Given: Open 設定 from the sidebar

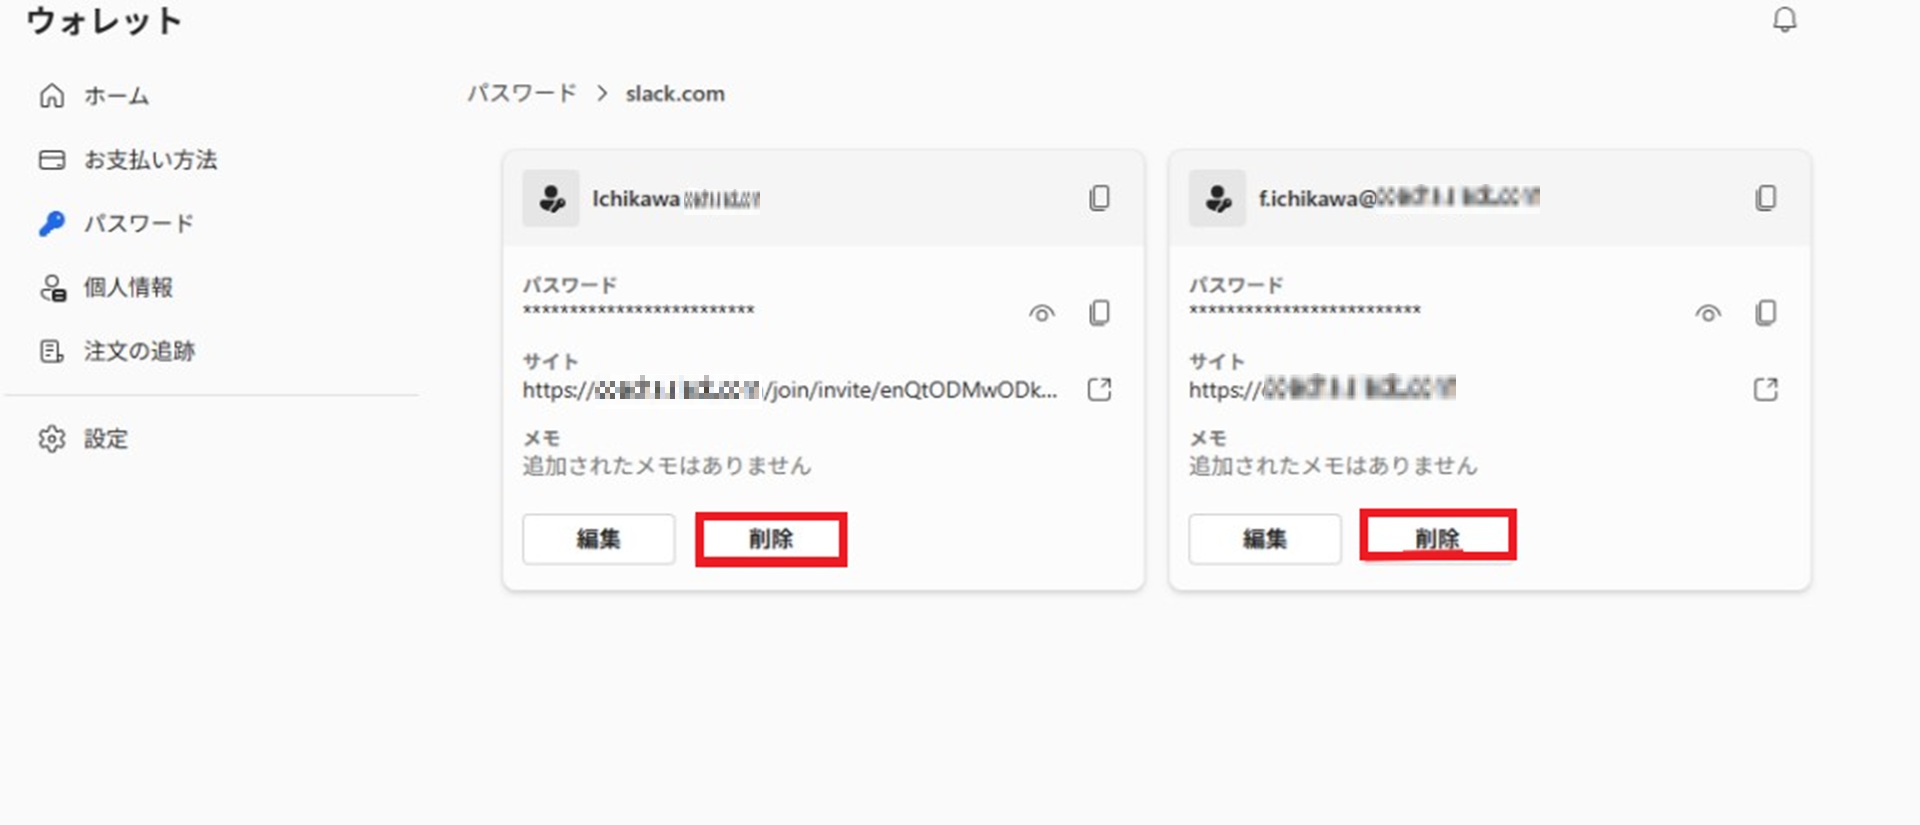Looking at the screenshot, I should click(105, 439).
